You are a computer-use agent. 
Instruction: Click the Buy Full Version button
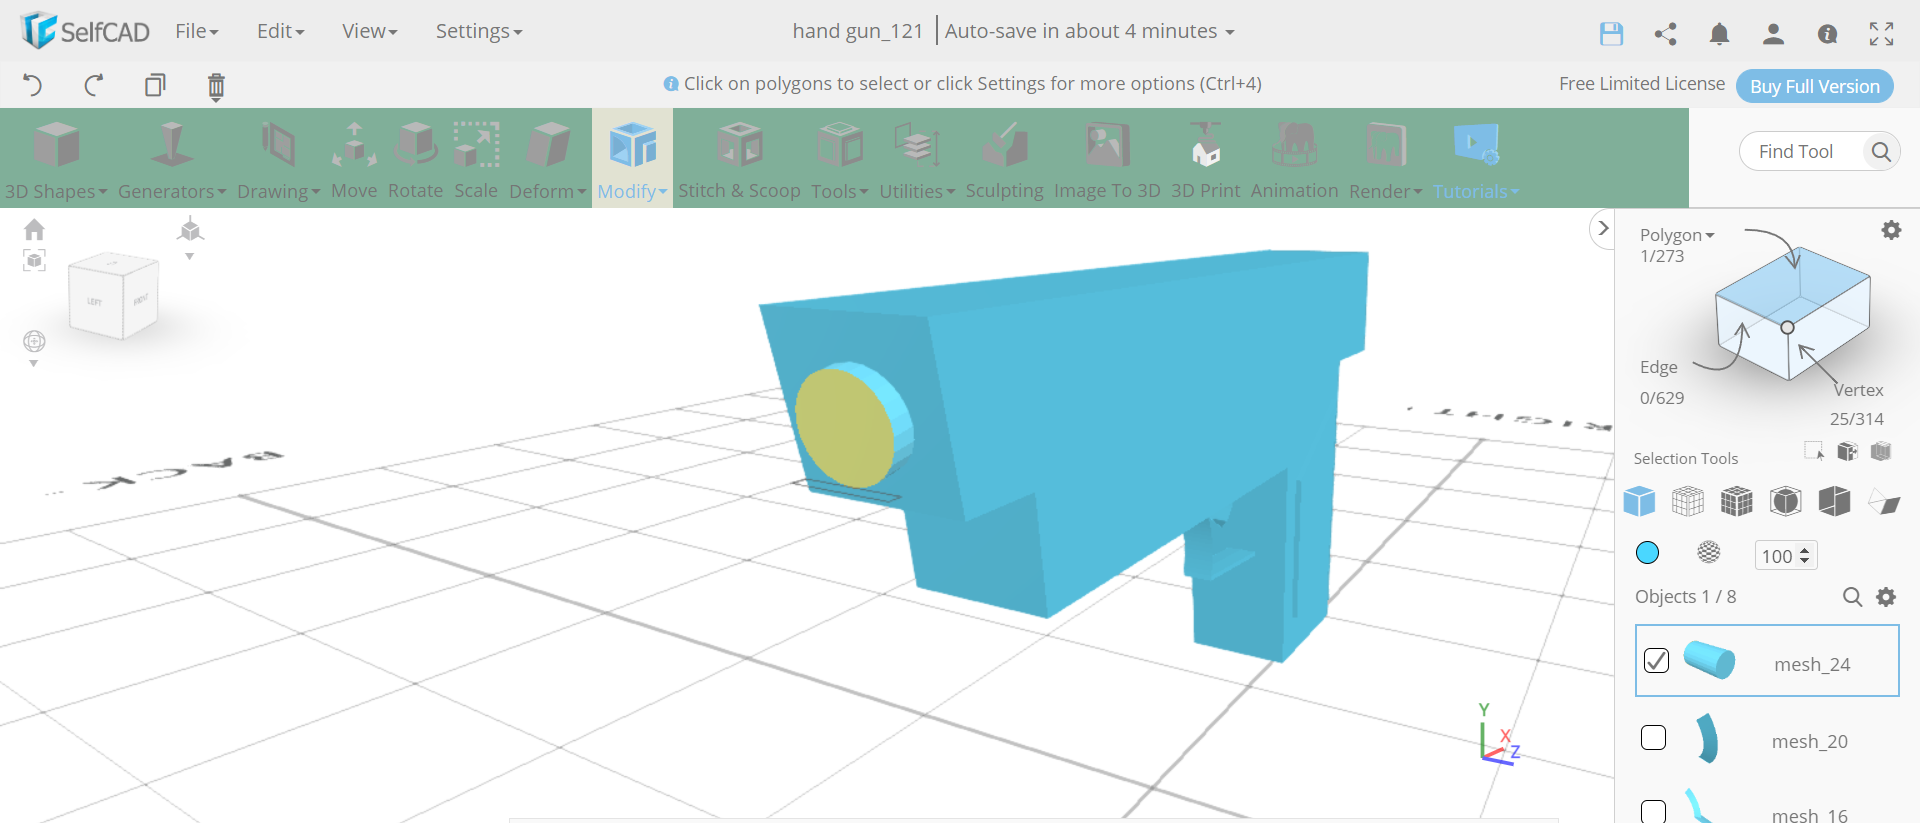coord(1814,86)
